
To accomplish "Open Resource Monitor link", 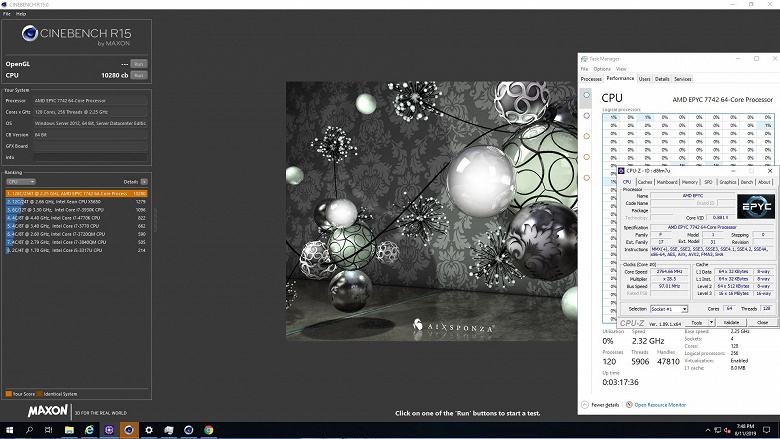I will tap(660, 405).
